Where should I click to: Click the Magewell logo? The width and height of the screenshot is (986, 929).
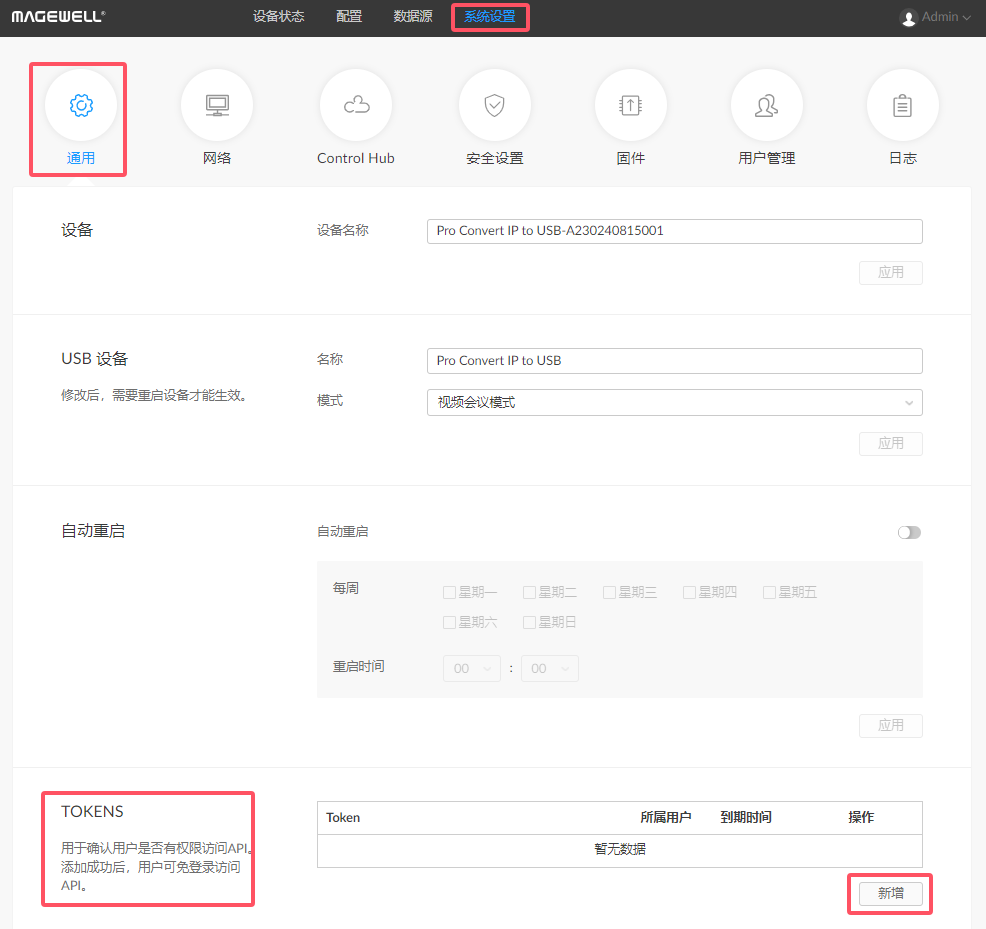tap(58, 17)
